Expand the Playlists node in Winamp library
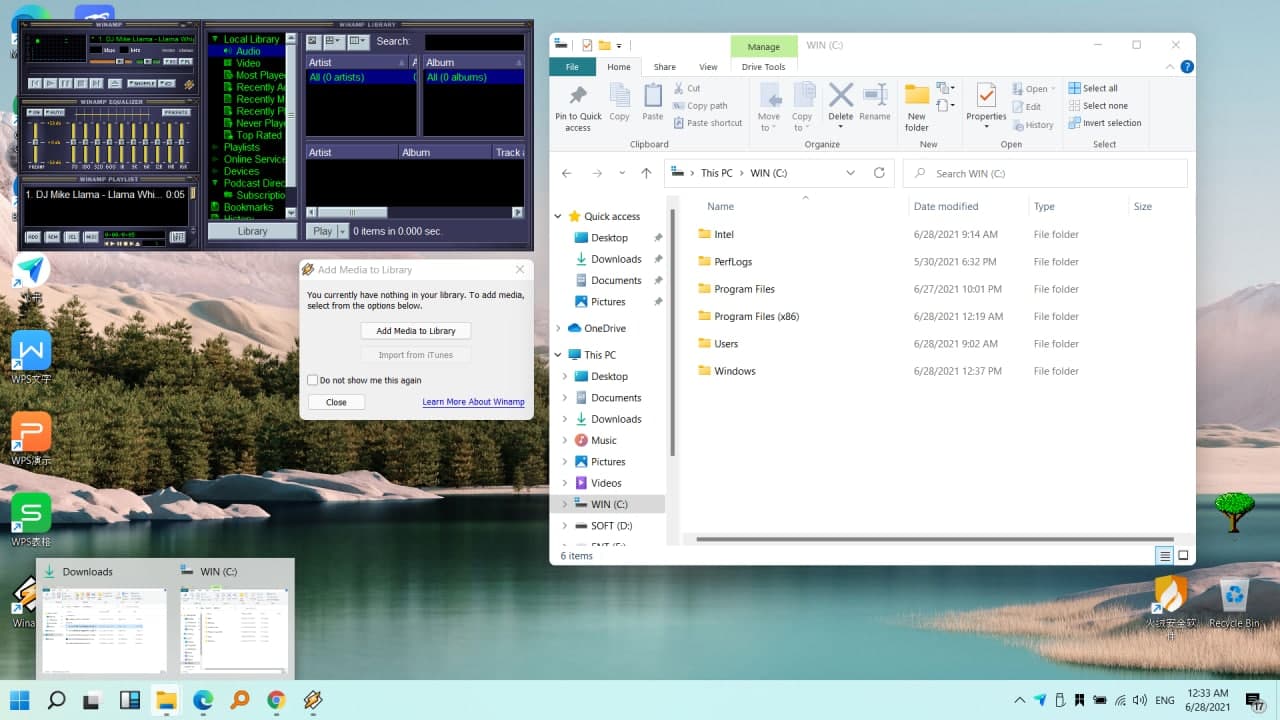 [214, 147]
